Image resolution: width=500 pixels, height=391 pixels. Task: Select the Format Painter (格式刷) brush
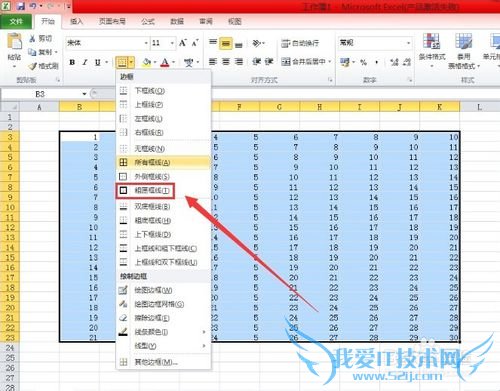click(33, 66)
